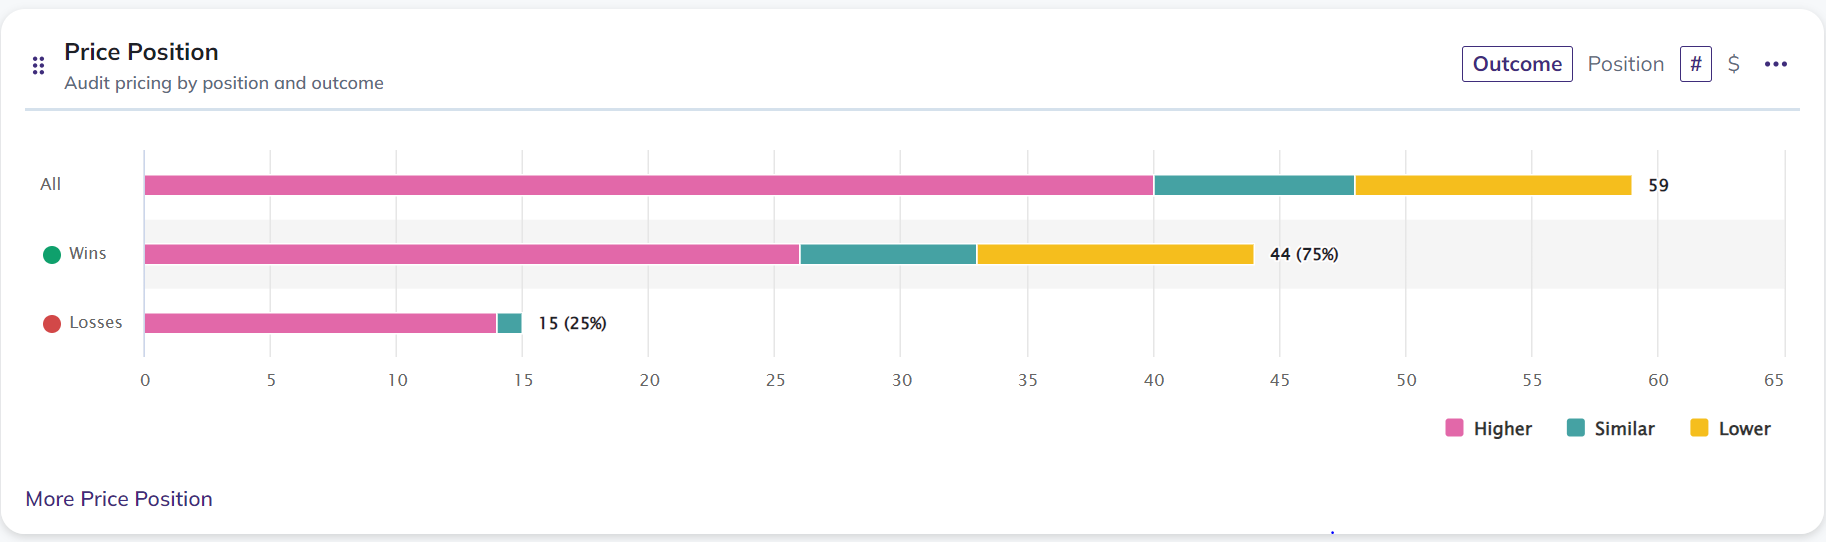Toggle the Higher legend pink swatch
Screen dimensions: 1826x542
pyautogui.click(x=1455, y=428)
